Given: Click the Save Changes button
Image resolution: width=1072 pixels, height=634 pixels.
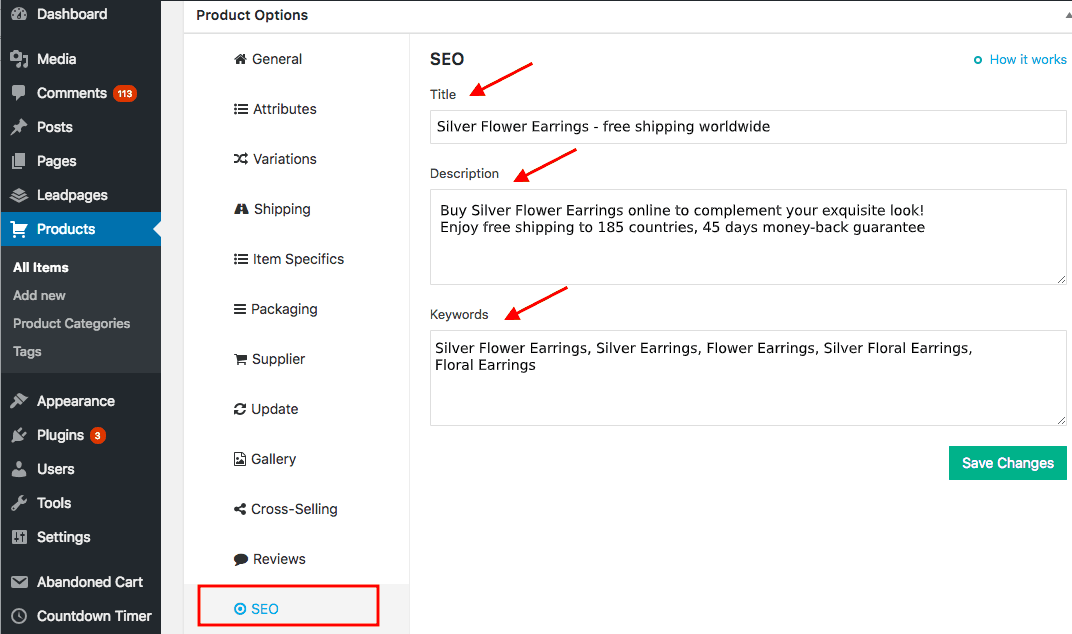Looking at the screenshot, I should tap(1007, 463).
